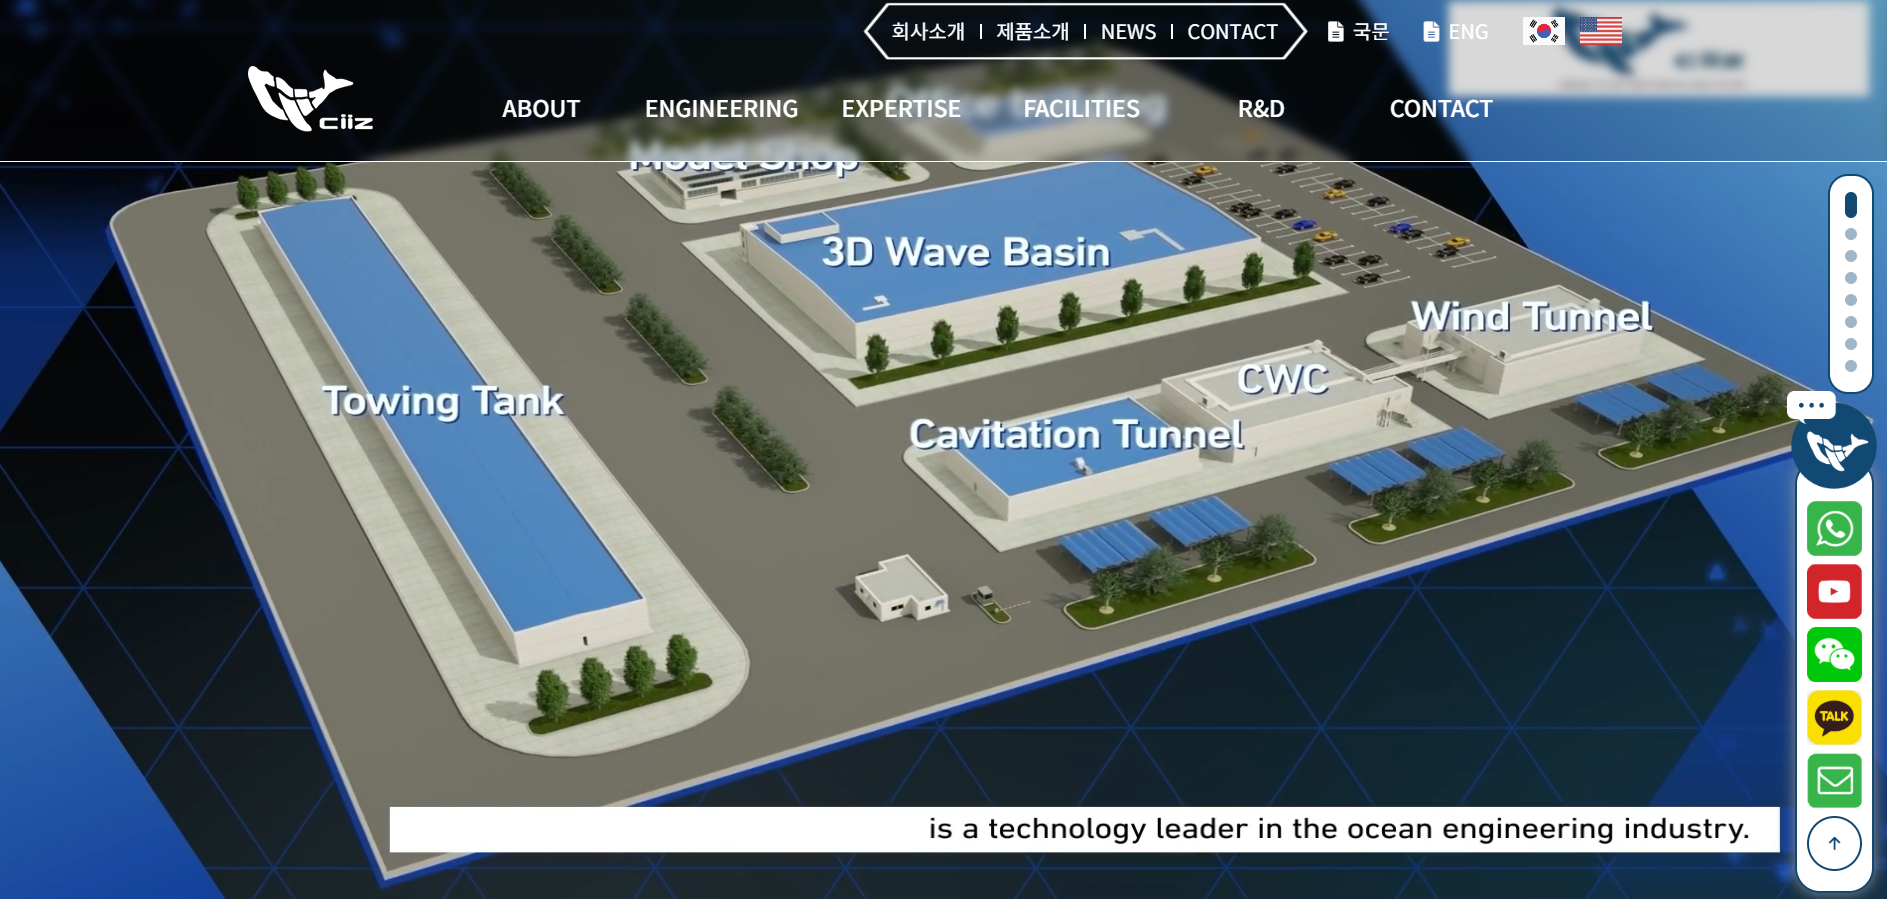The image size is (1887, 899).
Task: Download the 국문 brochure document
Action: [1358, 32]
